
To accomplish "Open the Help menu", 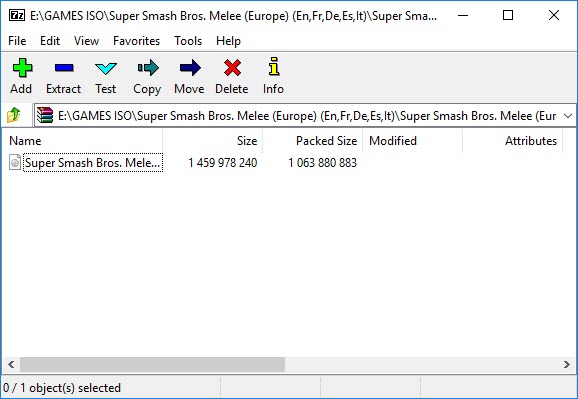I will [x=228, y=41].
